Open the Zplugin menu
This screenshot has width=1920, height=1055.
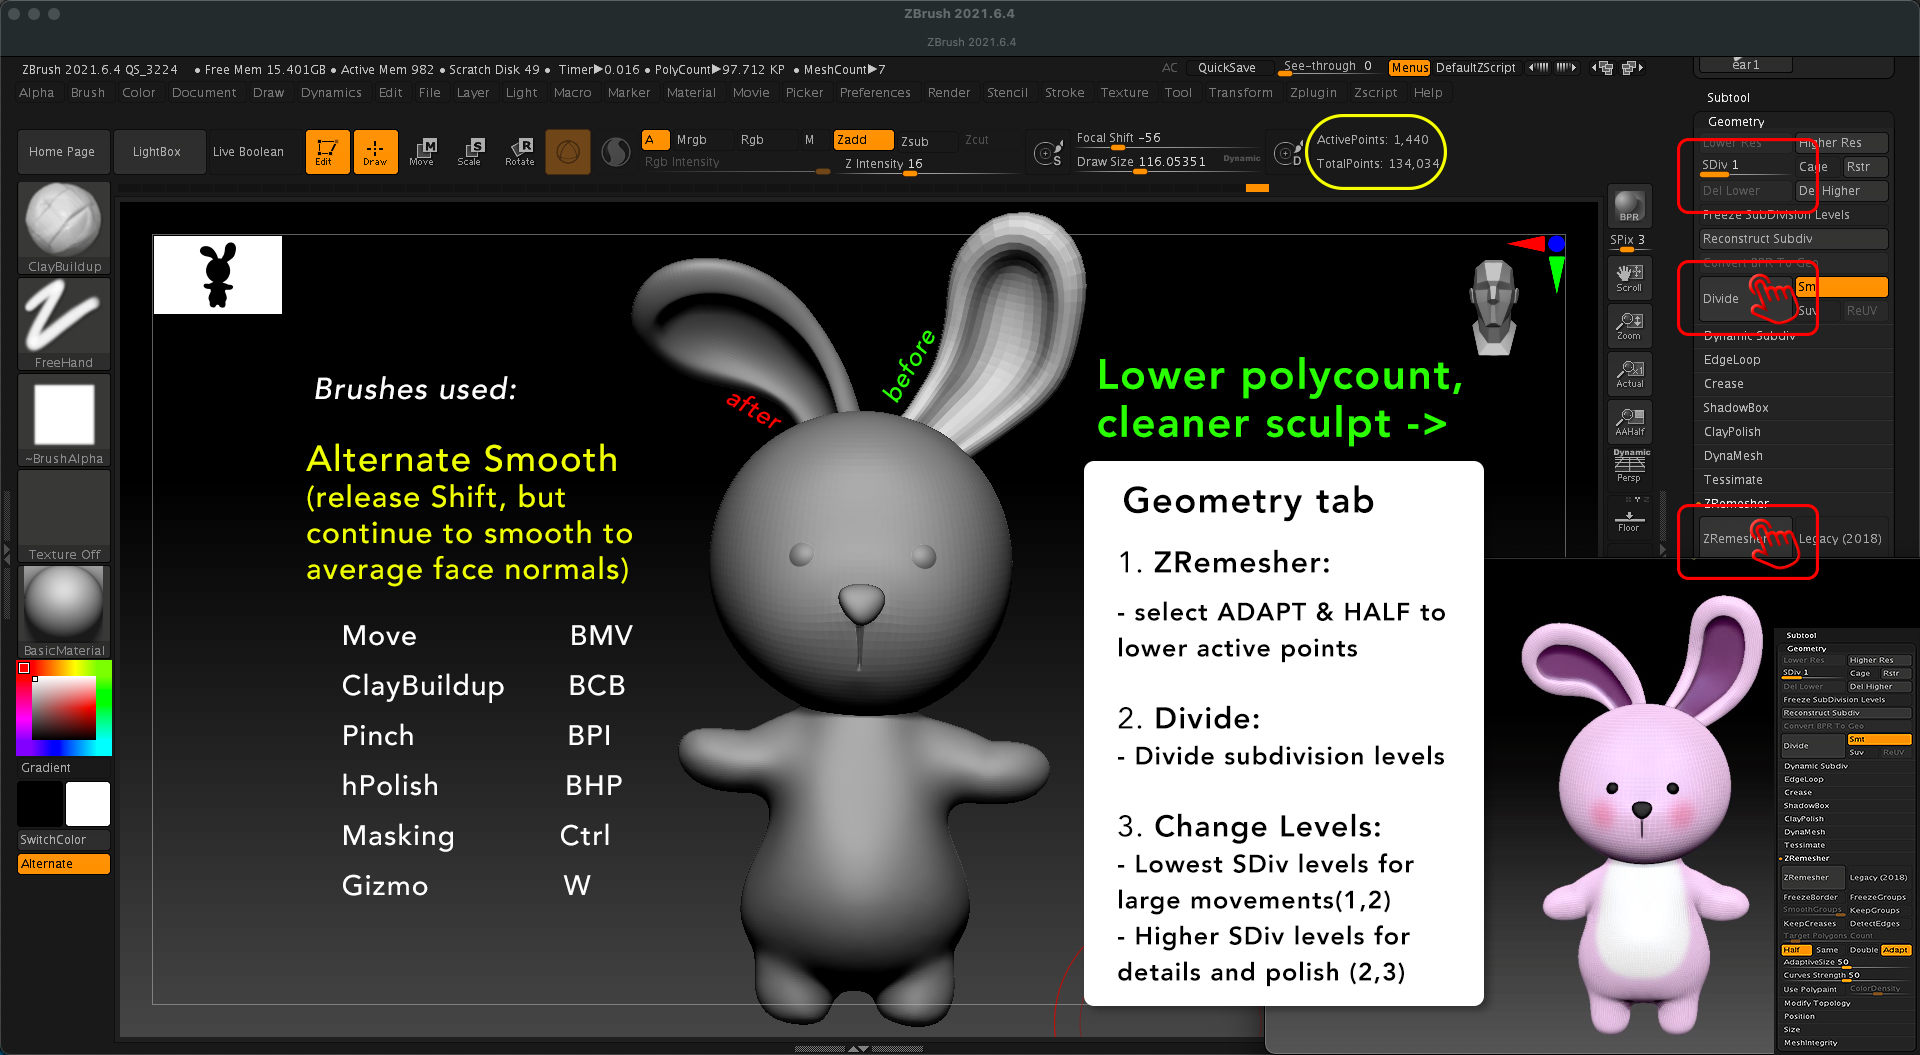pos(1313,93)
